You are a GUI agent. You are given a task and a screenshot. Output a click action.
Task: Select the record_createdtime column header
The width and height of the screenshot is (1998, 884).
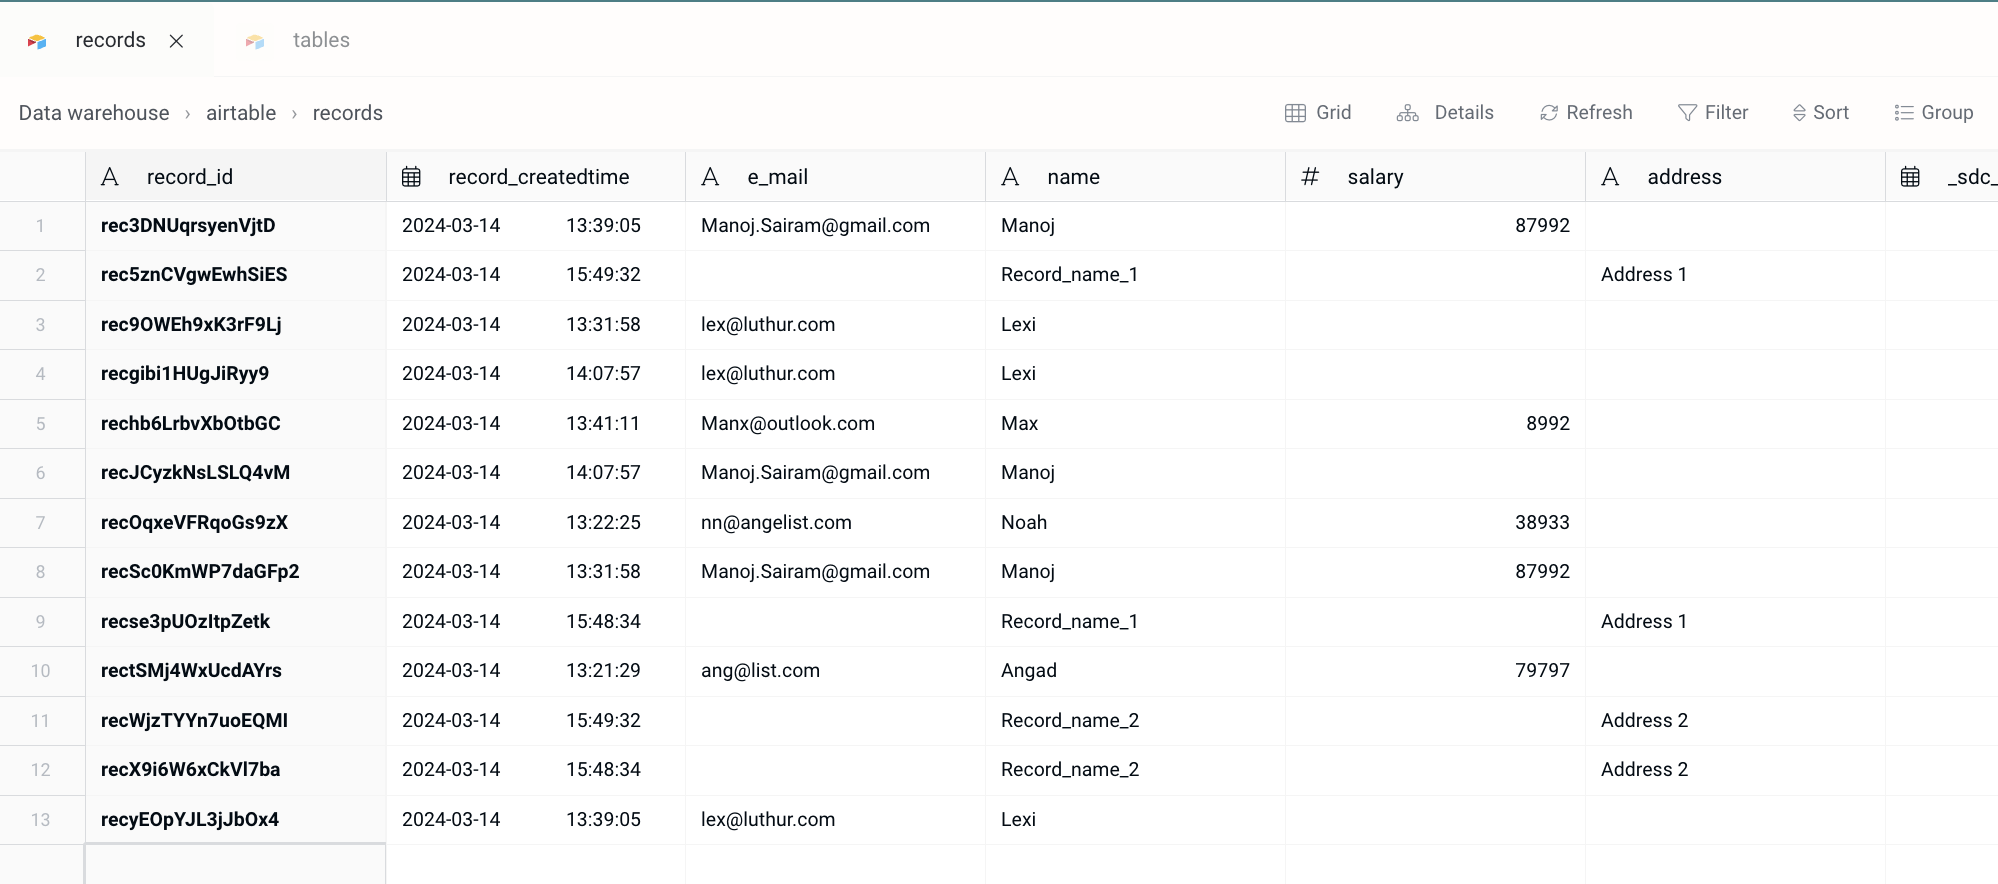point(536,177)
